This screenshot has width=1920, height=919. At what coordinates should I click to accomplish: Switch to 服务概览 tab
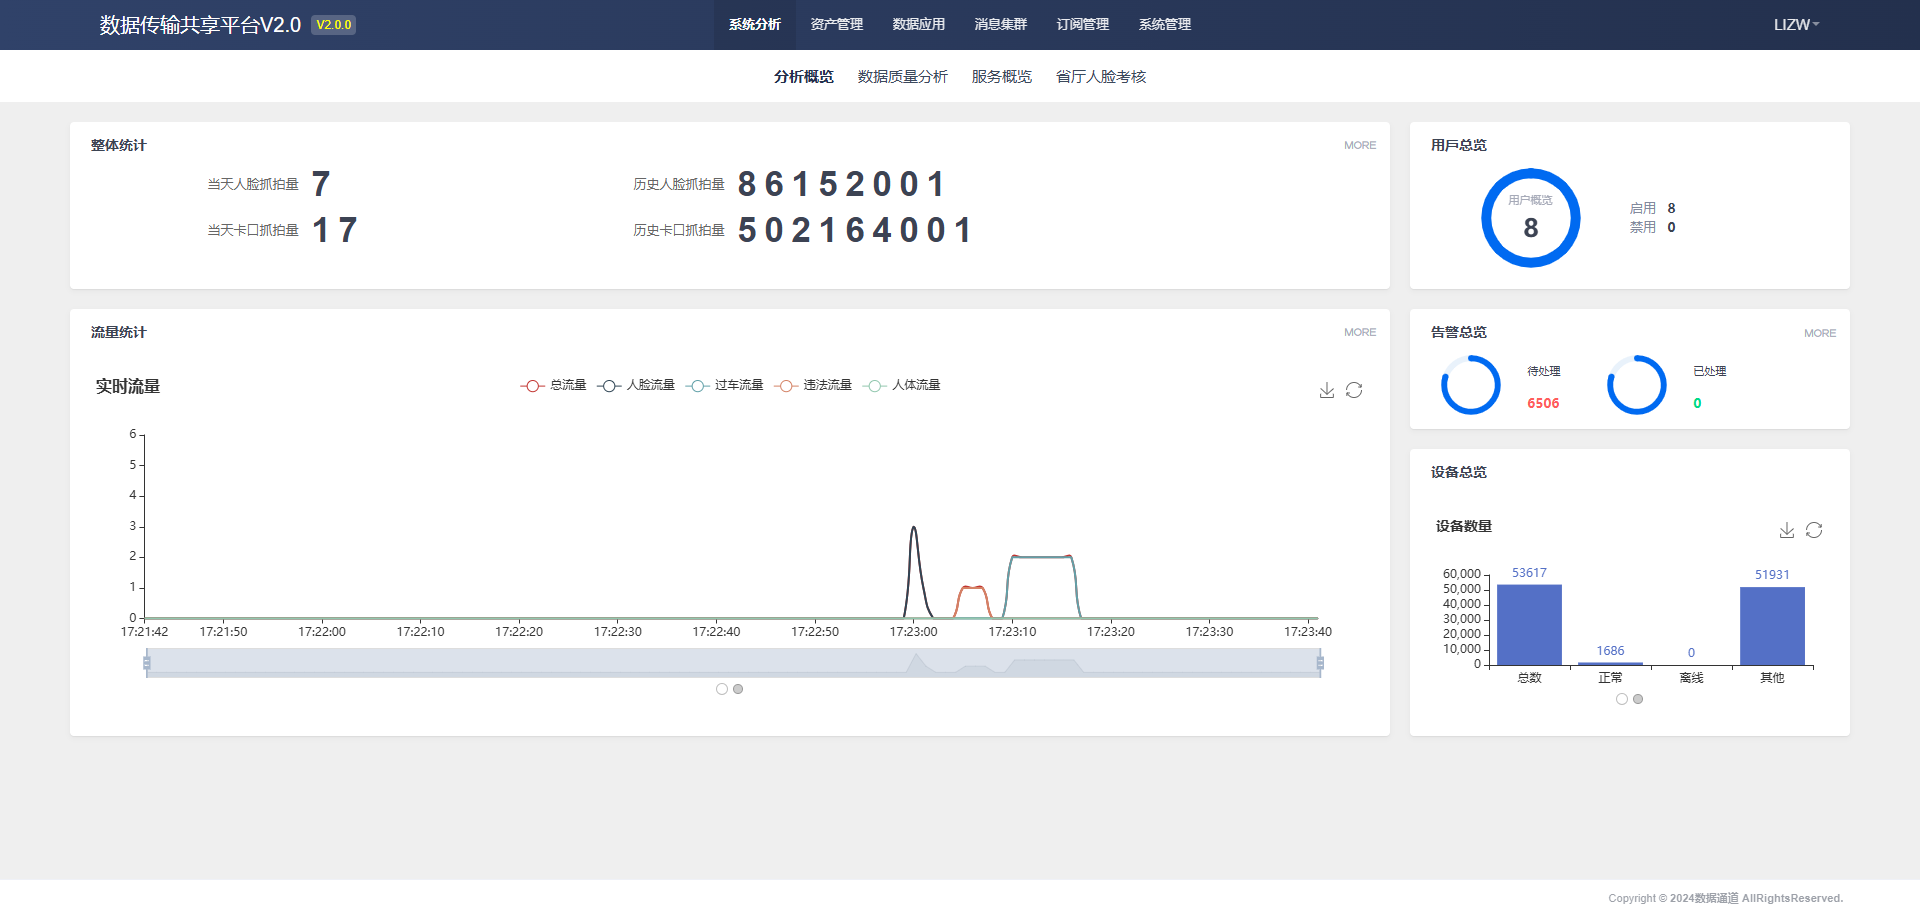[1001, 77]
